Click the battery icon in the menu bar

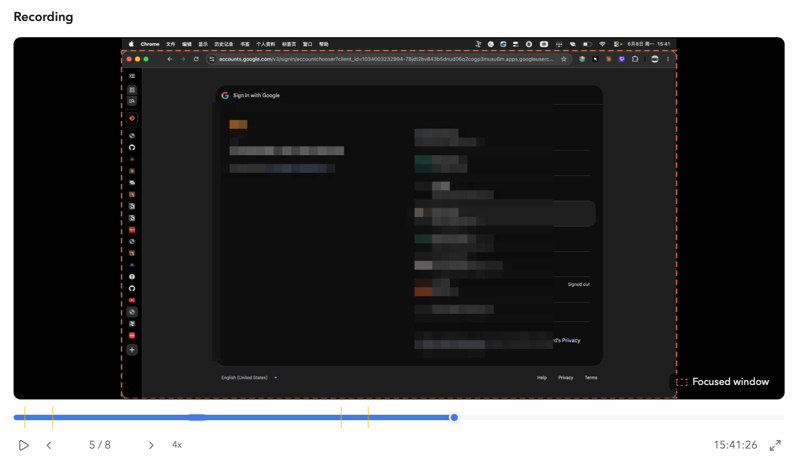(x=587, y=44)
